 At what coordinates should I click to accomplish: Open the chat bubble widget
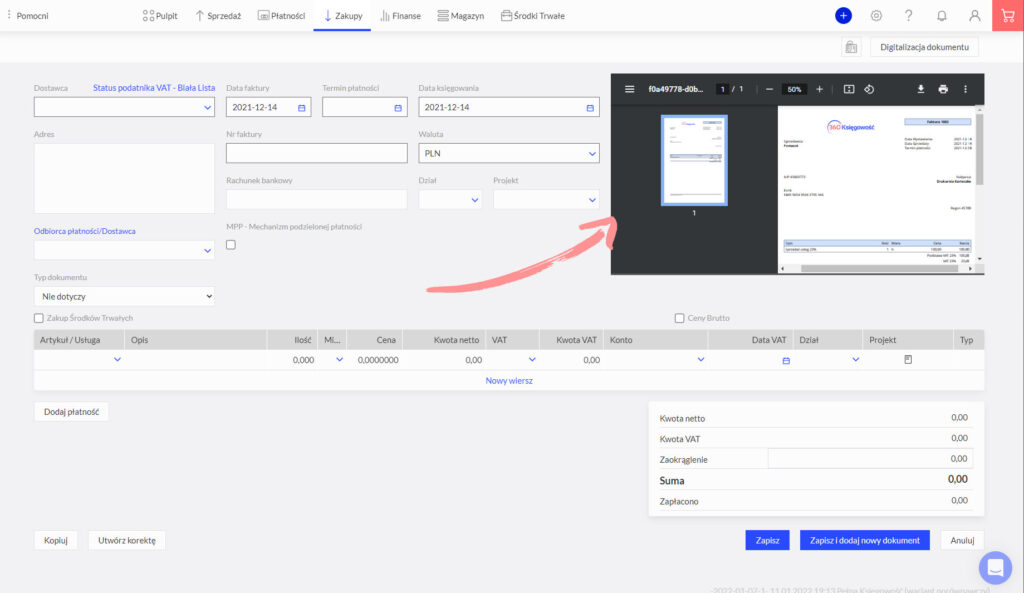click(x=995, y=568)
